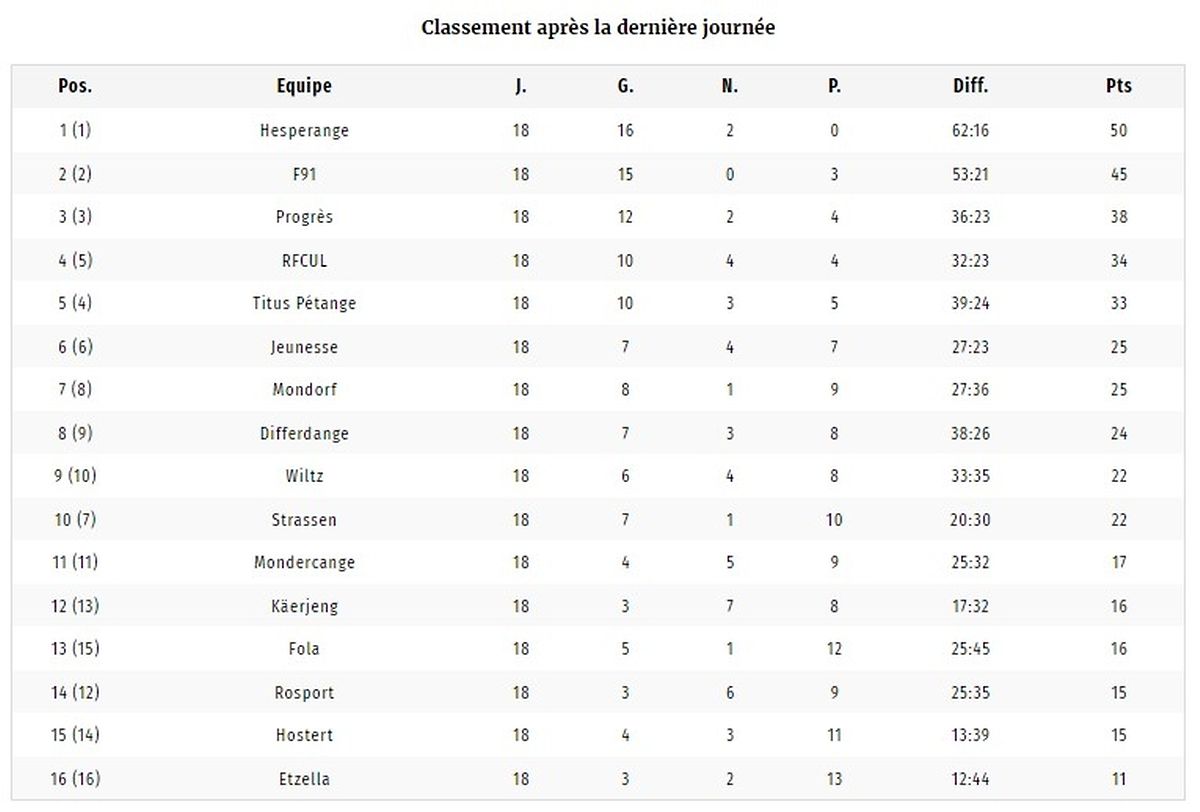Viewport: 1200px width, 812px height.
Task: Select the Etzella team name
Action: pos(304,779)
